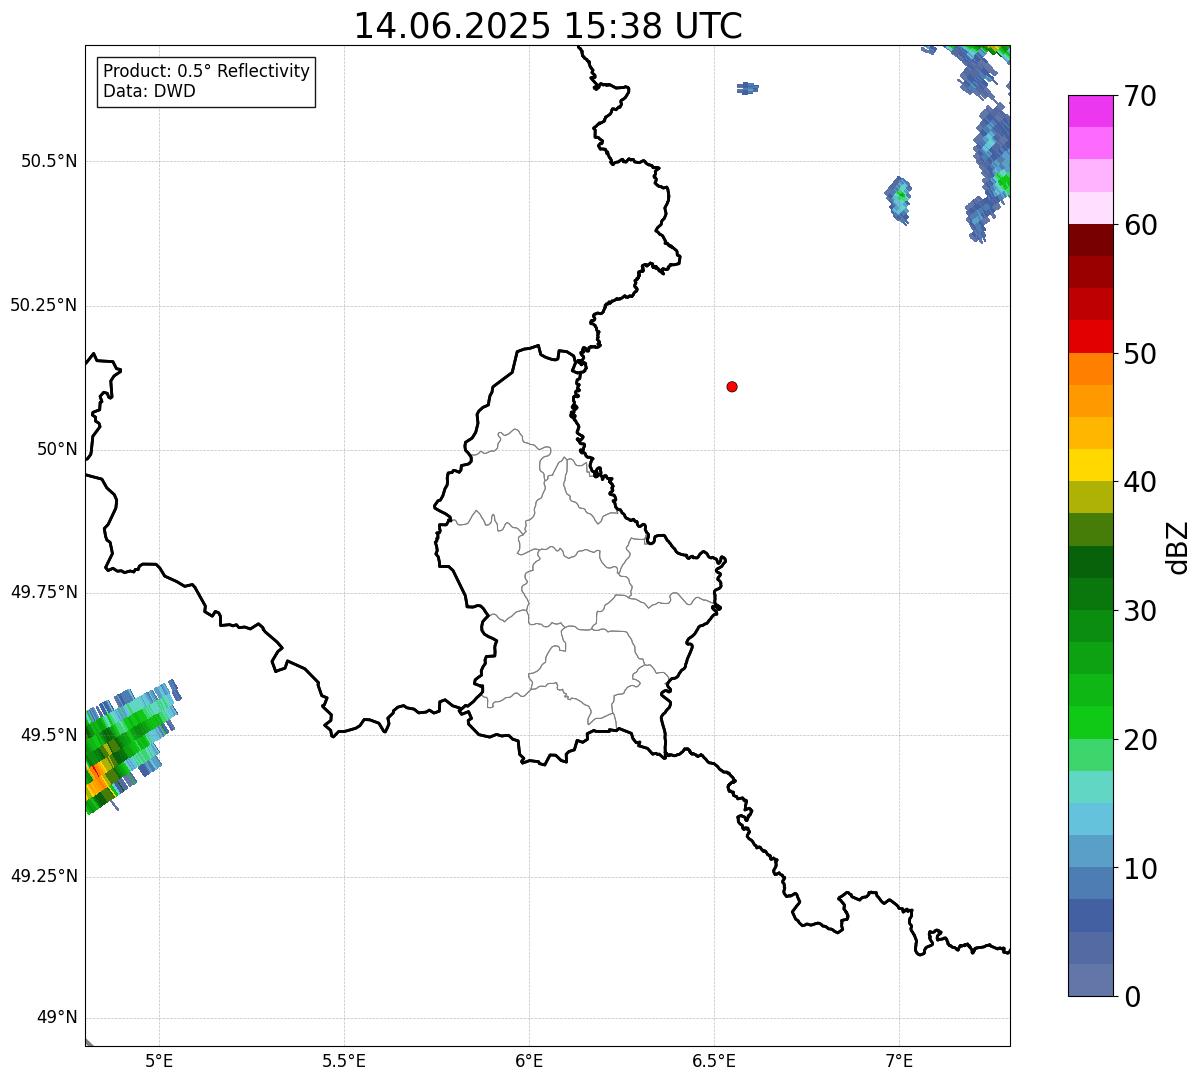Click the dBZ colorbar axis label
The height and width of the screenshot is (1081, 1202).
(x=1179, y=547)
